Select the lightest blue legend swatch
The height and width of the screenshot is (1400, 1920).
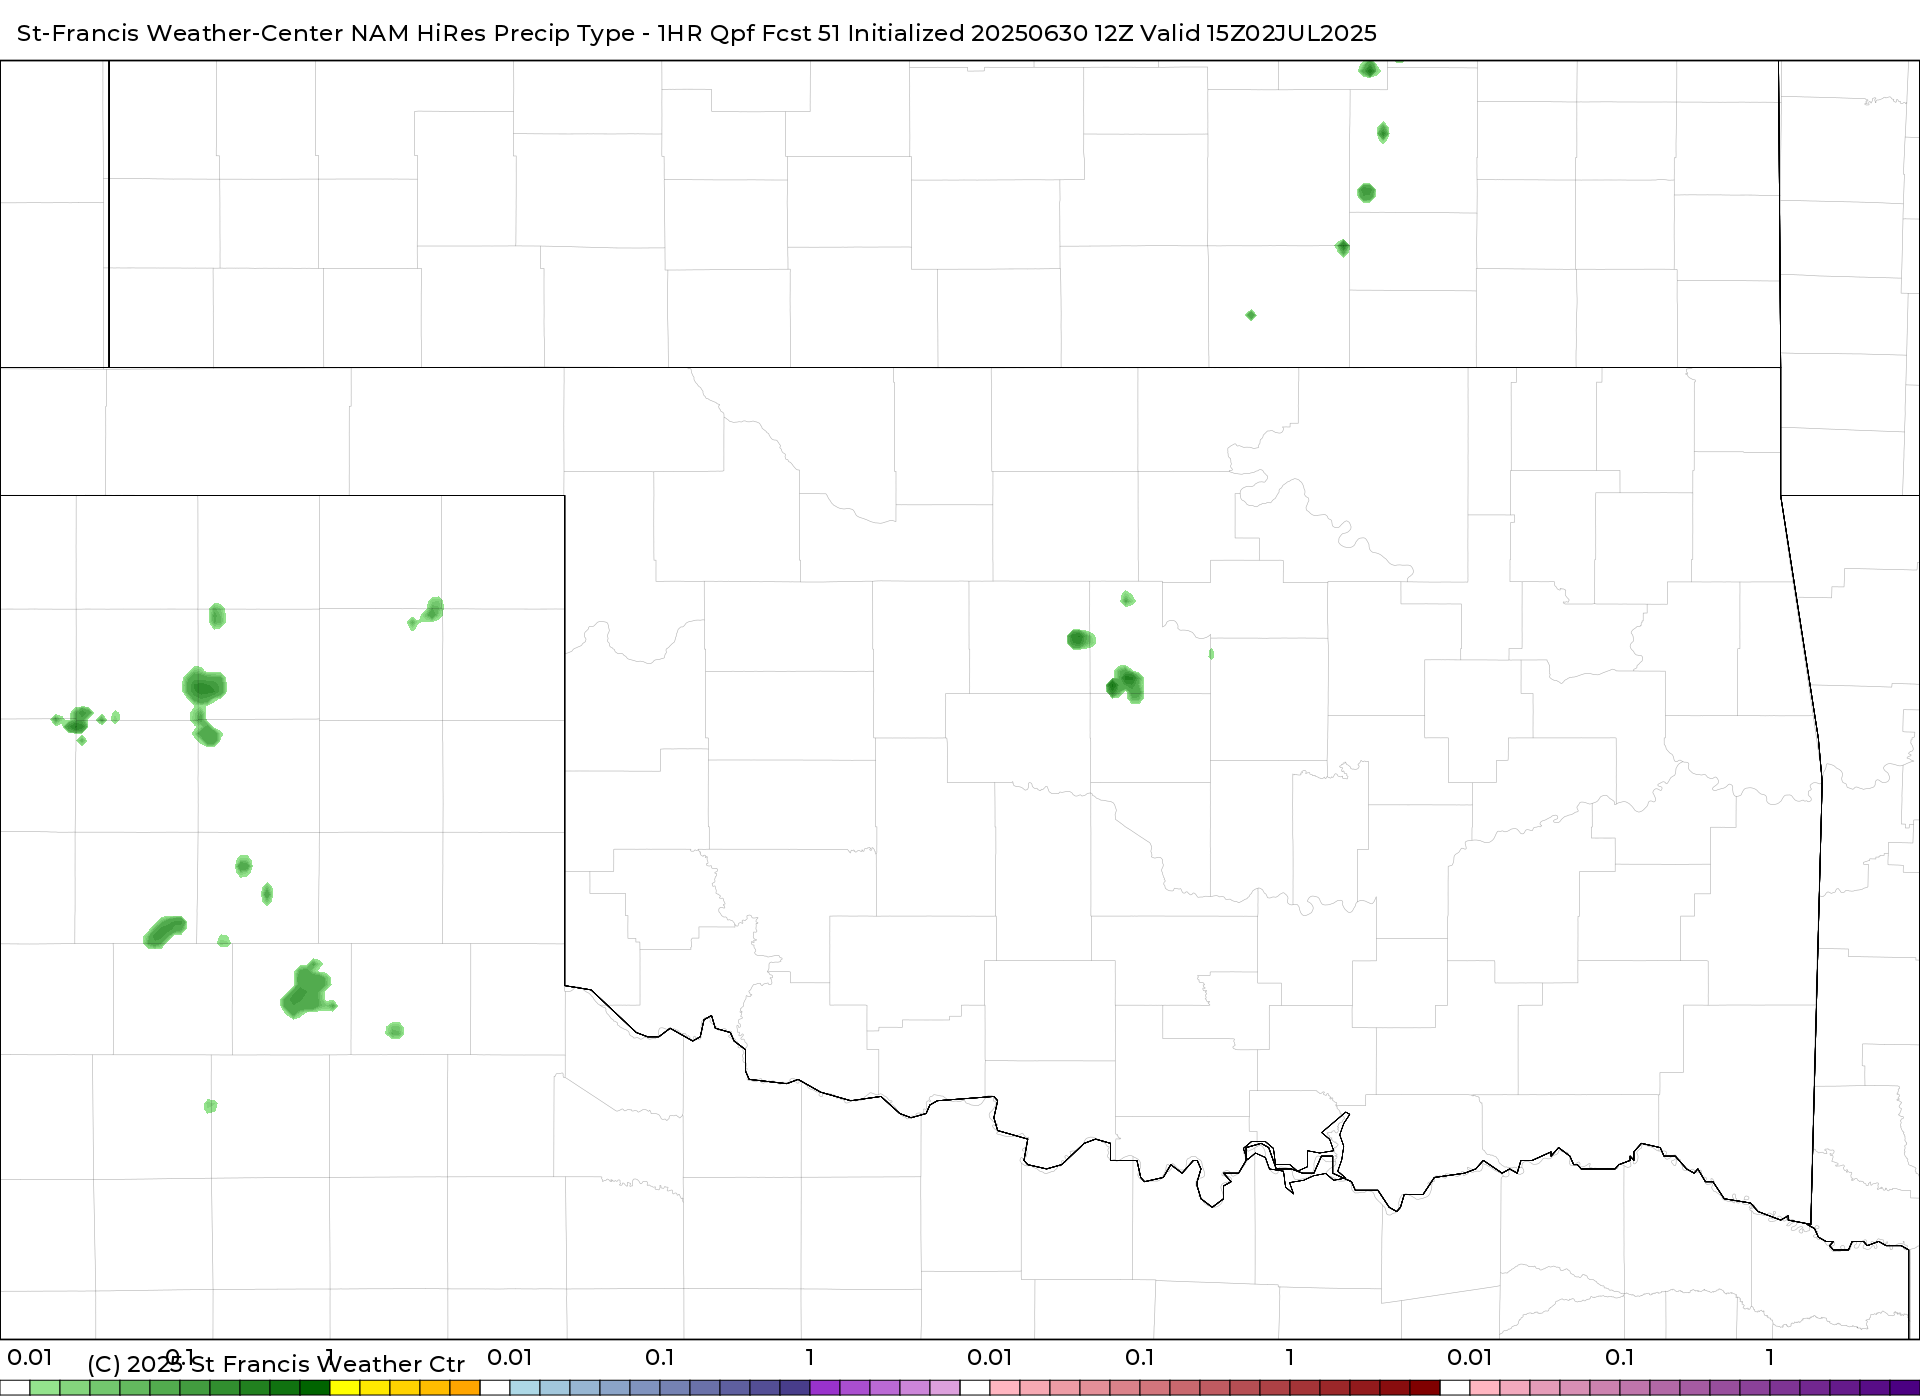coord(525,1388)
